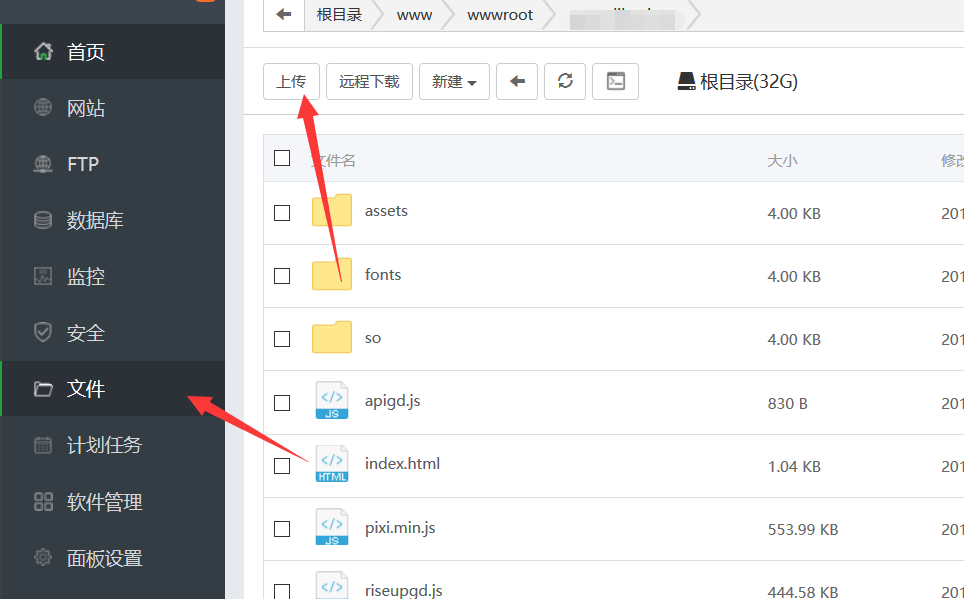Click the house icon next to 首页
The height and width of the screenshot is (599, 964).
pyautogui.click(x=43, y=52)
